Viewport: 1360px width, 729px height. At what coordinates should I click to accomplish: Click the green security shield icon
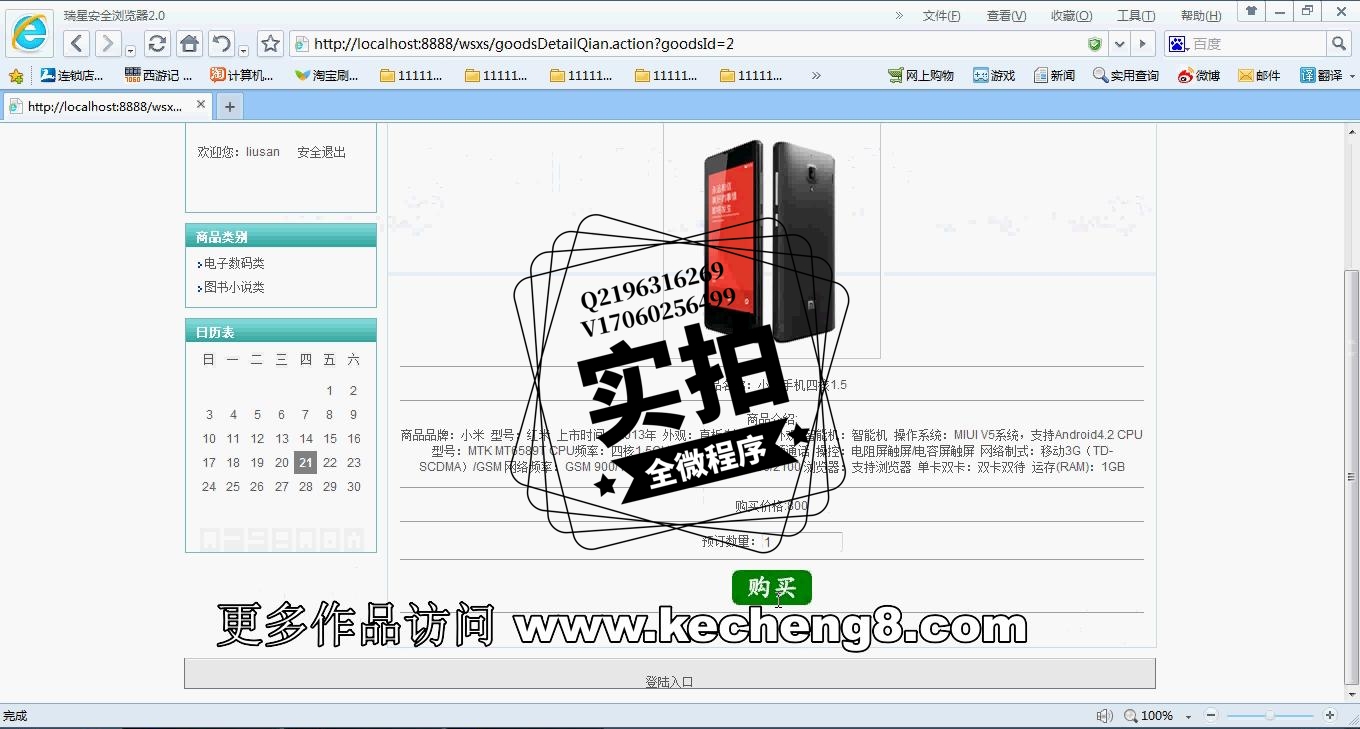tap(1095, 44)
